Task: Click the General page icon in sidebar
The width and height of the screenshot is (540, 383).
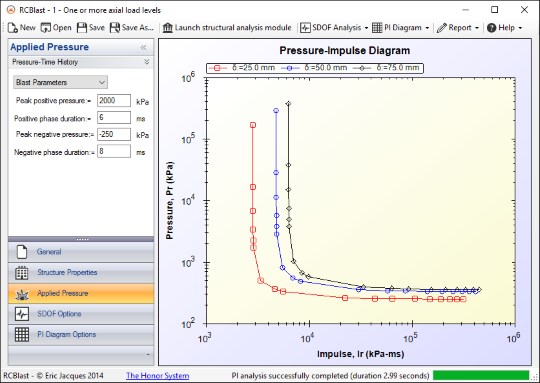Action: [x=22, y=252]
